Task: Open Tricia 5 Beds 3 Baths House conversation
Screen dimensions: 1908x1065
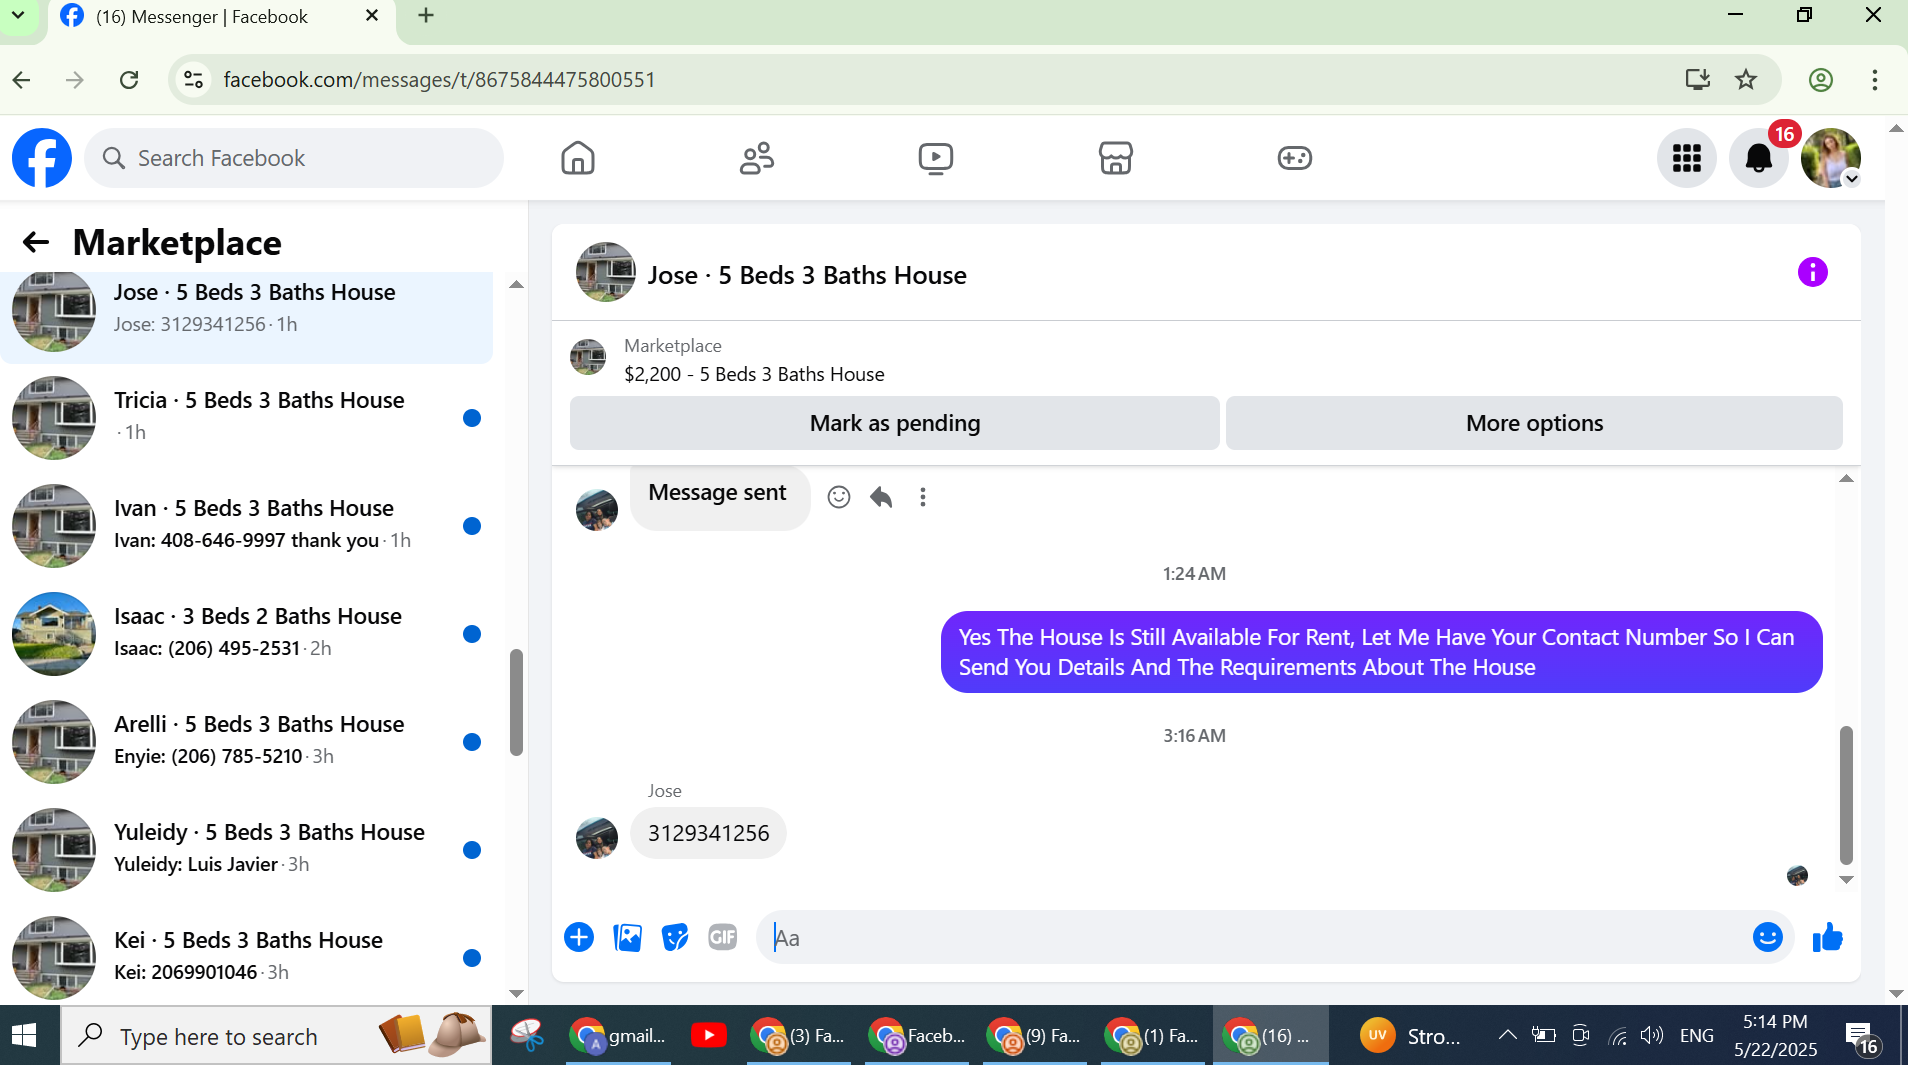Action: click(246, 417)
